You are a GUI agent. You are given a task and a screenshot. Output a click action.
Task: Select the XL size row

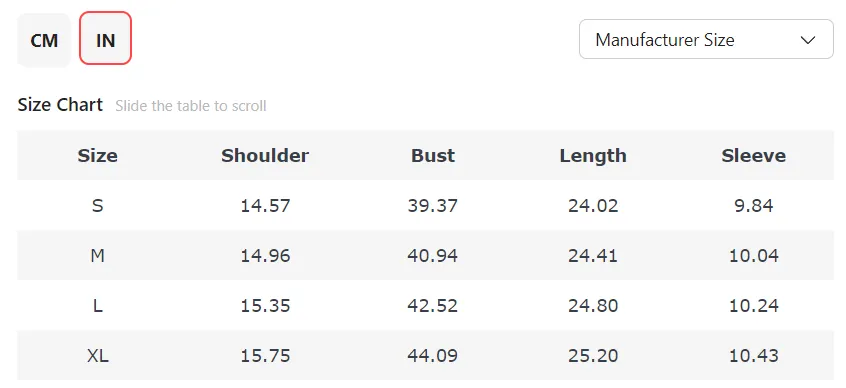pyautogui.click(x=426, y=356)
